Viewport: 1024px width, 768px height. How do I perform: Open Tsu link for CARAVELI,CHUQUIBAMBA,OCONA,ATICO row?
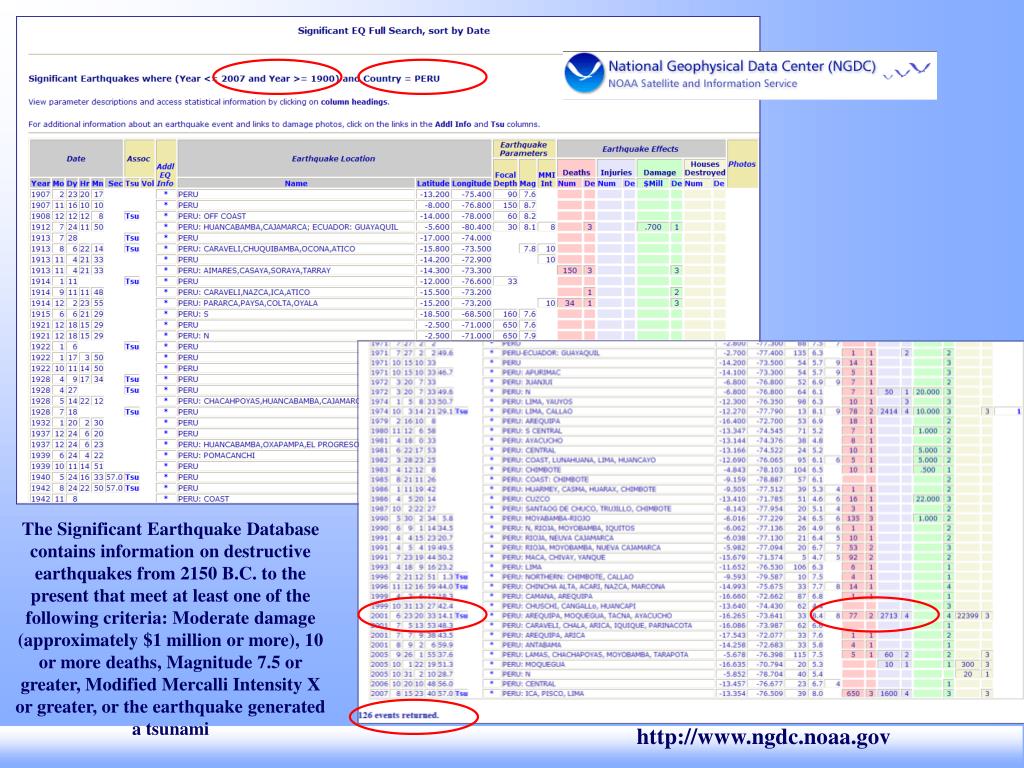coord(132,249)
